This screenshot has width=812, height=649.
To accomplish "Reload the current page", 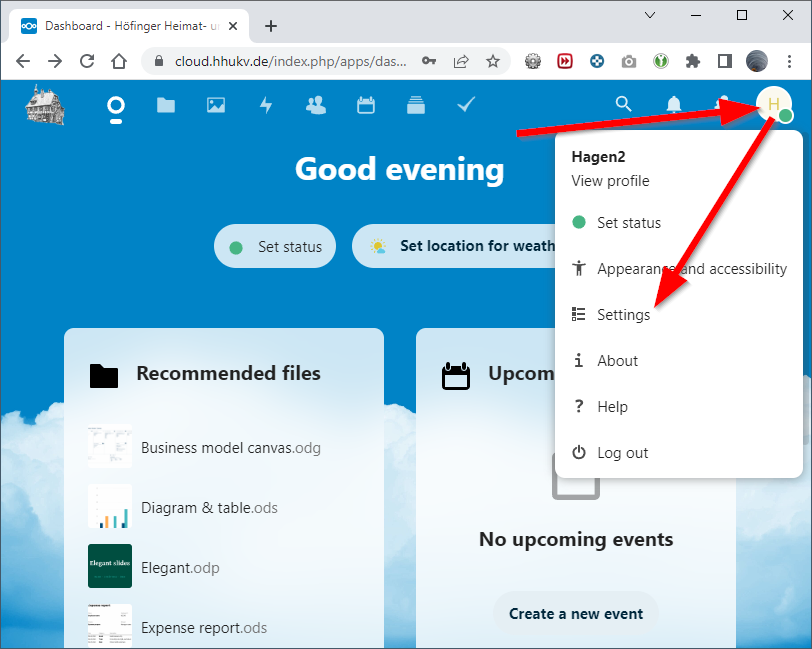I will (x=87, y=61).
